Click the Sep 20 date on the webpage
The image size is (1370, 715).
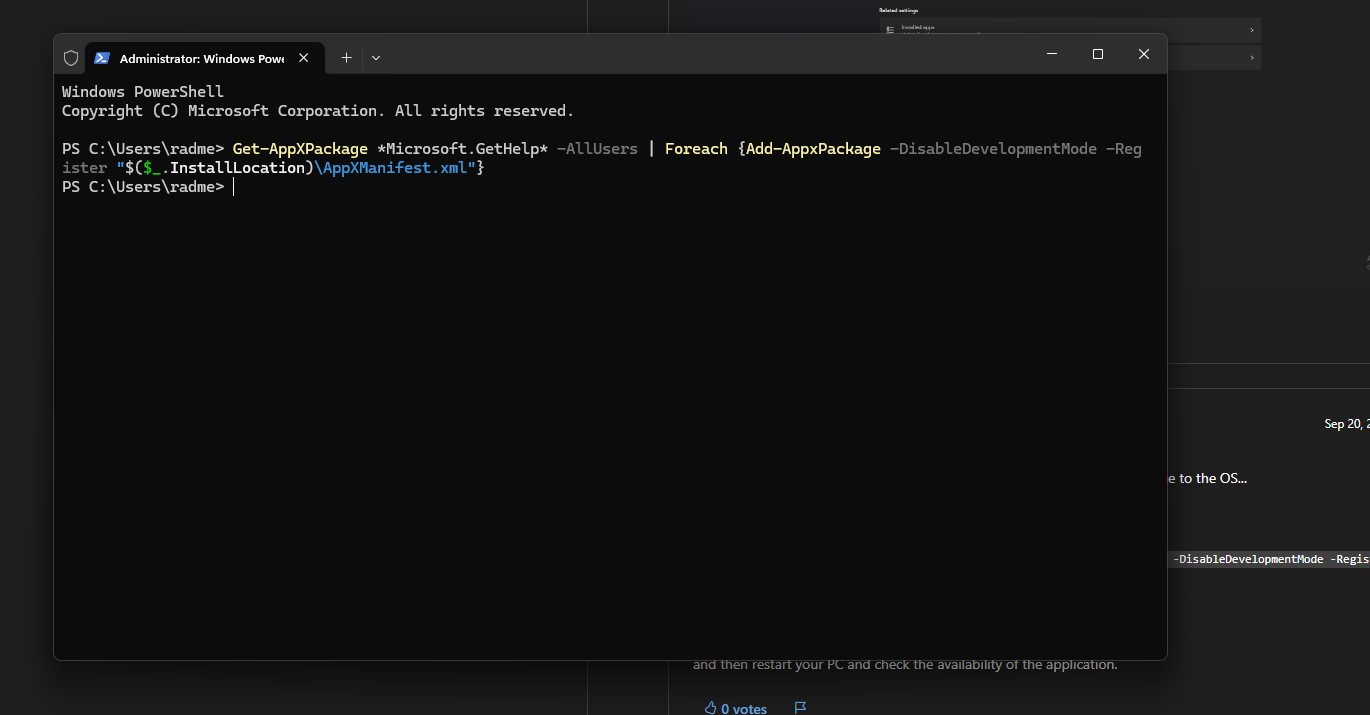[x=1347, y=424]
